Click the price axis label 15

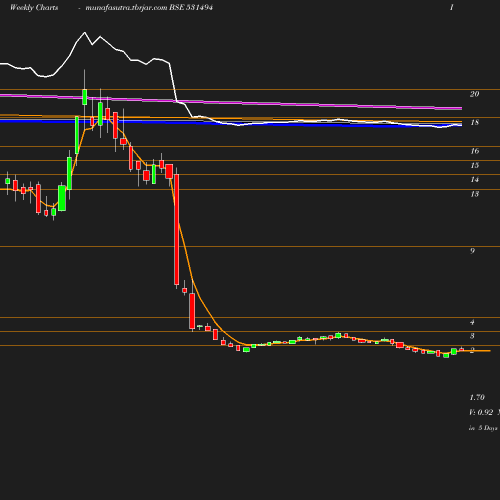[x=475, y=165]
